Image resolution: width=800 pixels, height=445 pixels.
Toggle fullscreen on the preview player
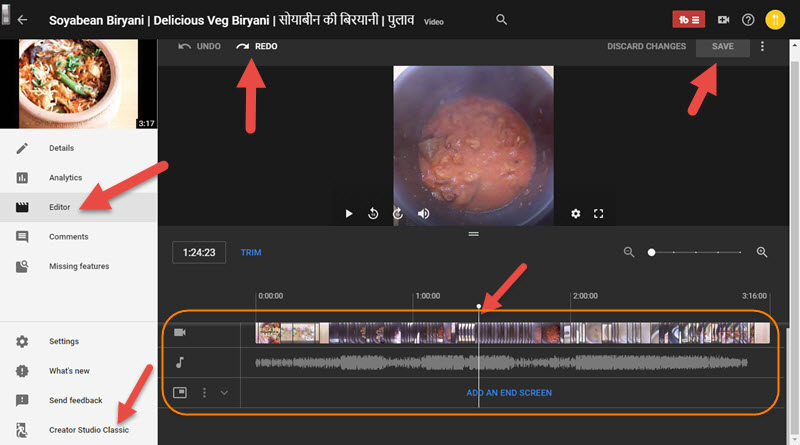click(598, 214)
